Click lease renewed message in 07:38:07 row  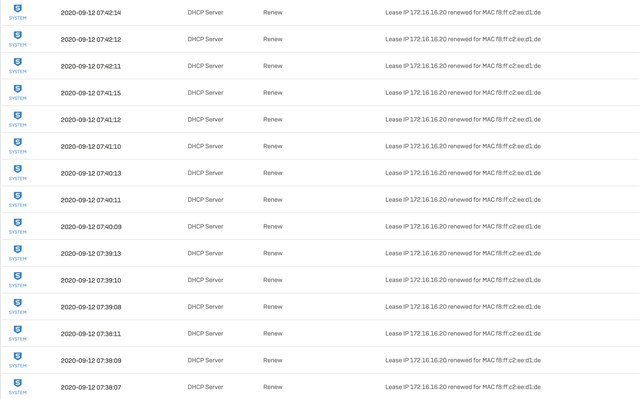463,387
